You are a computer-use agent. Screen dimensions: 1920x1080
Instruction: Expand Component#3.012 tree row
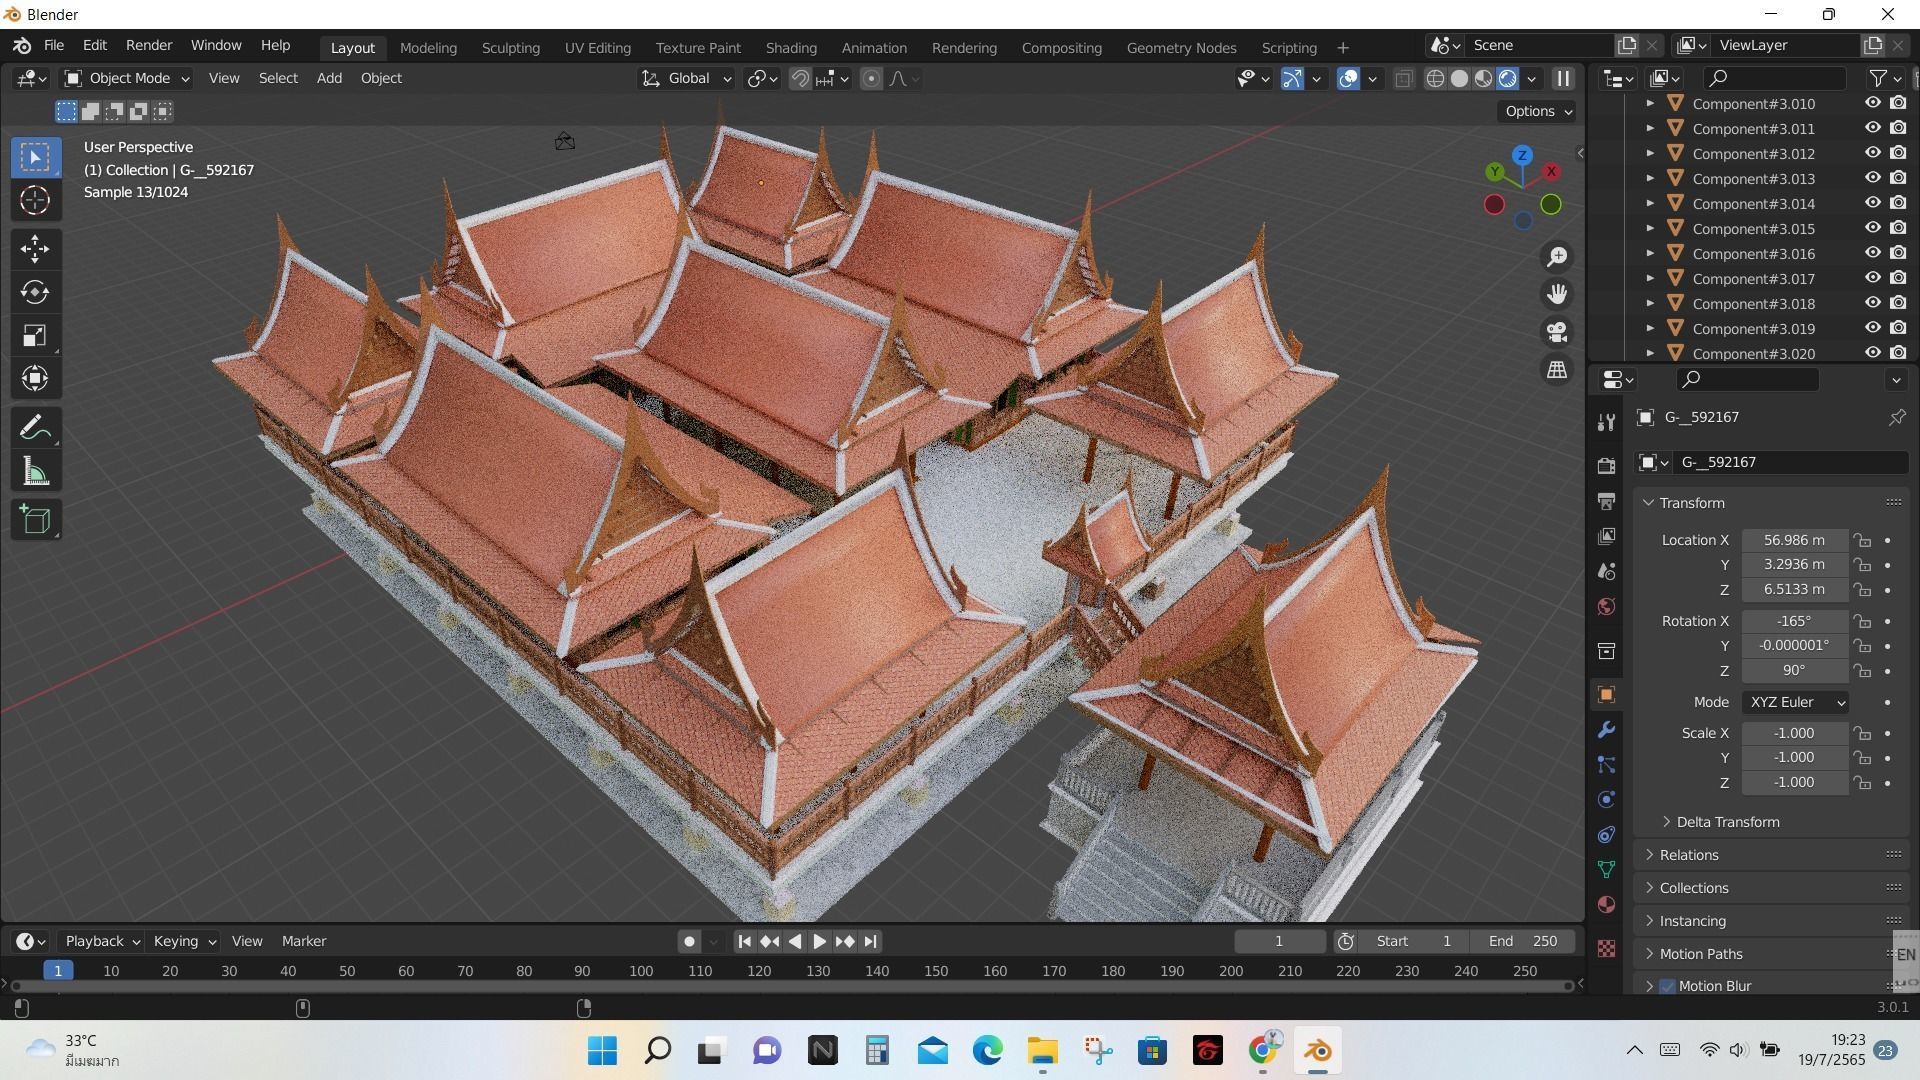point(1650,153)
